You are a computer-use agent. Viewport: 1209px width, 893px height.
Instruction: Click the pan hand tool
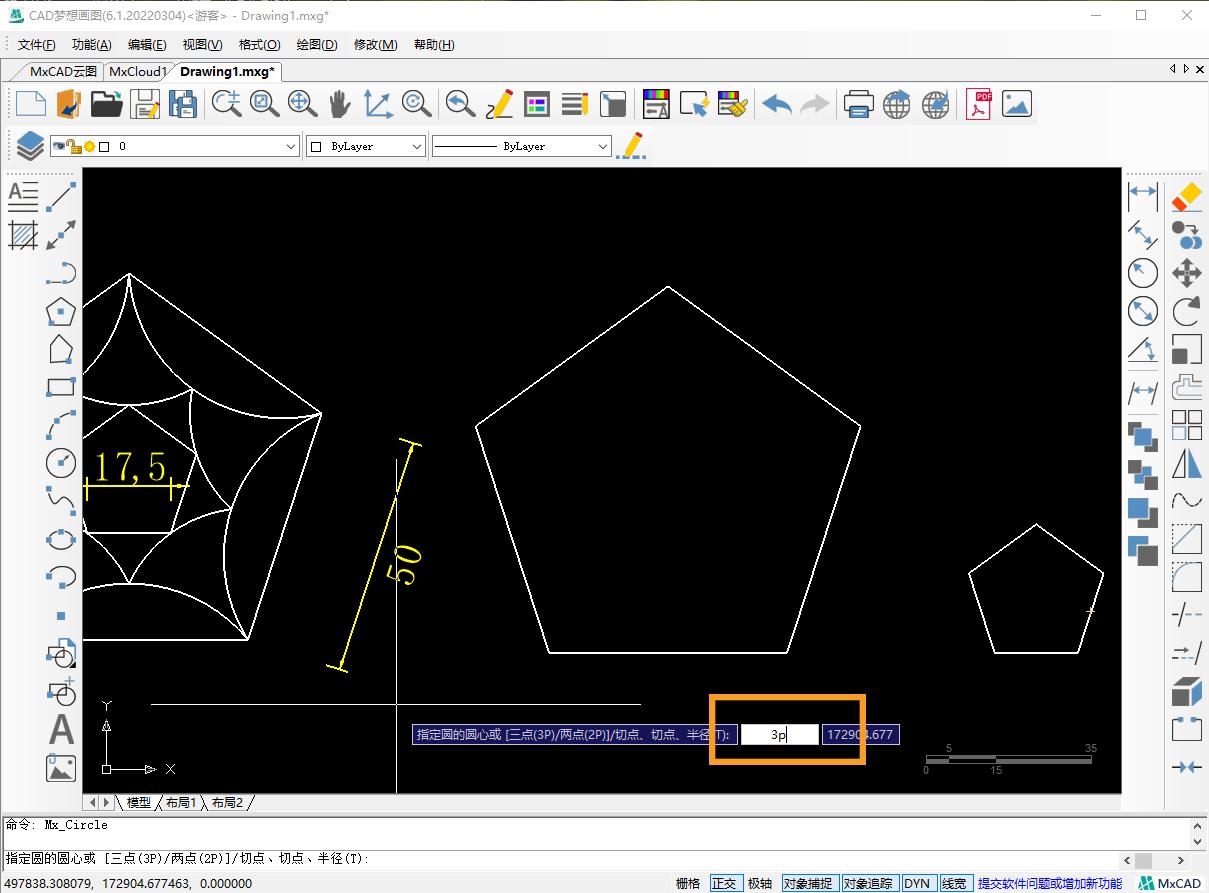click(x=340, y=104)
